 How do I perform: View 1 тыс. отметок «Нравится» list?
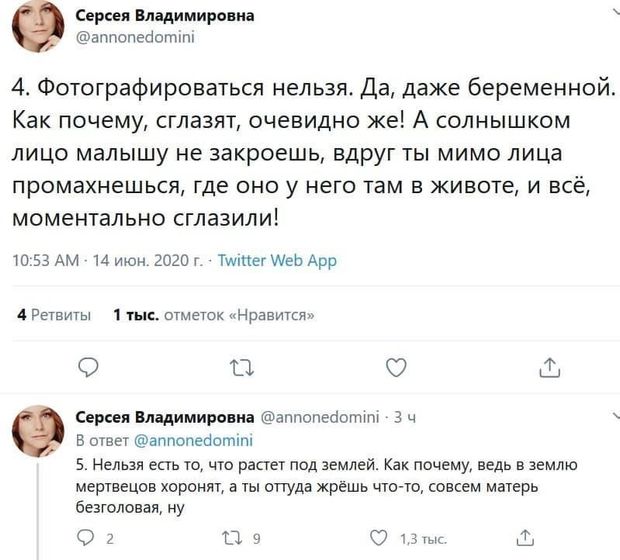pyautogui.click(x=215, y=315)
